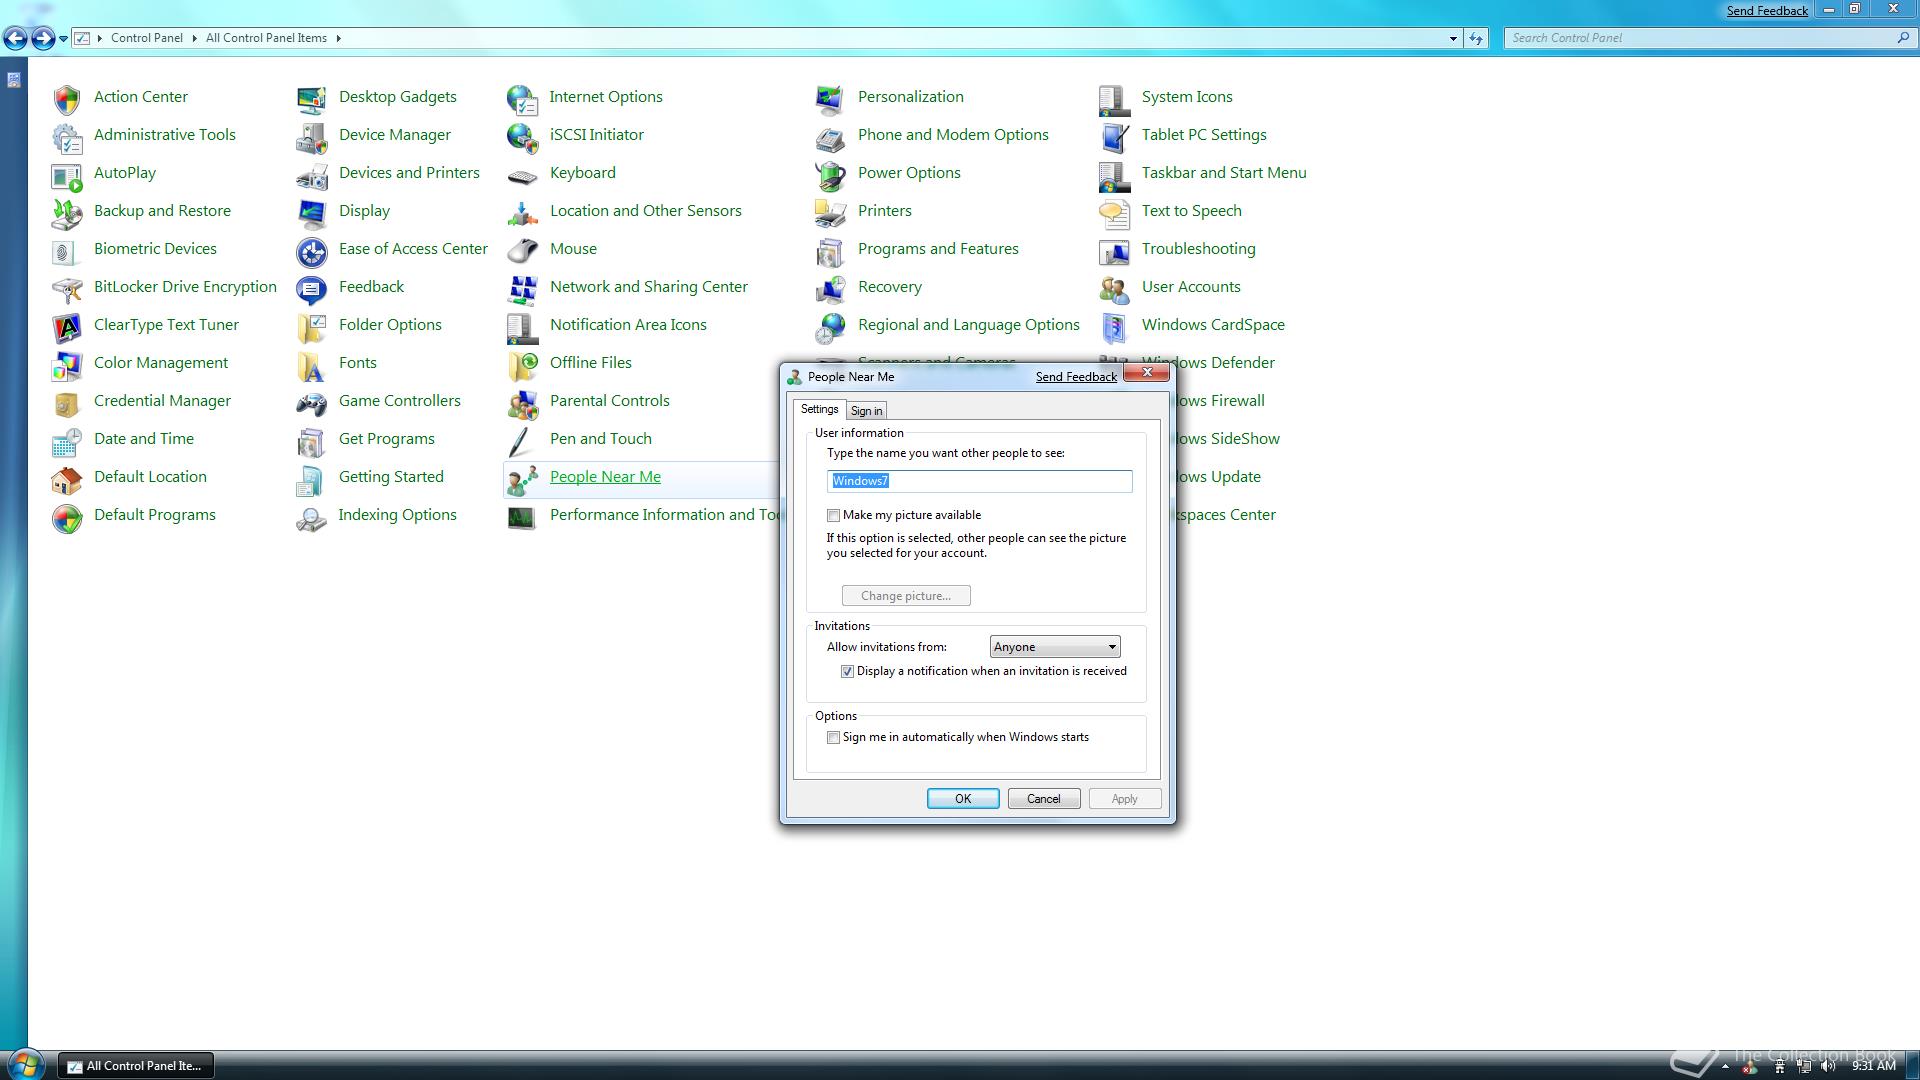Check Make my picture available

click(833, 516)
